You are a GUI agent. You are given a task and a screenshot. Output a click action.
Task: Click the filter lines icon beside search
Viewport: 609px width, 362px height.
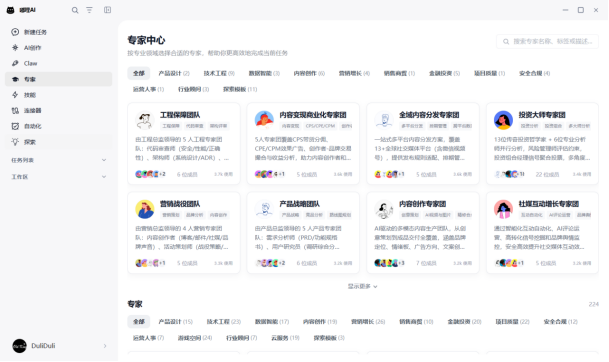click(89, 10)
